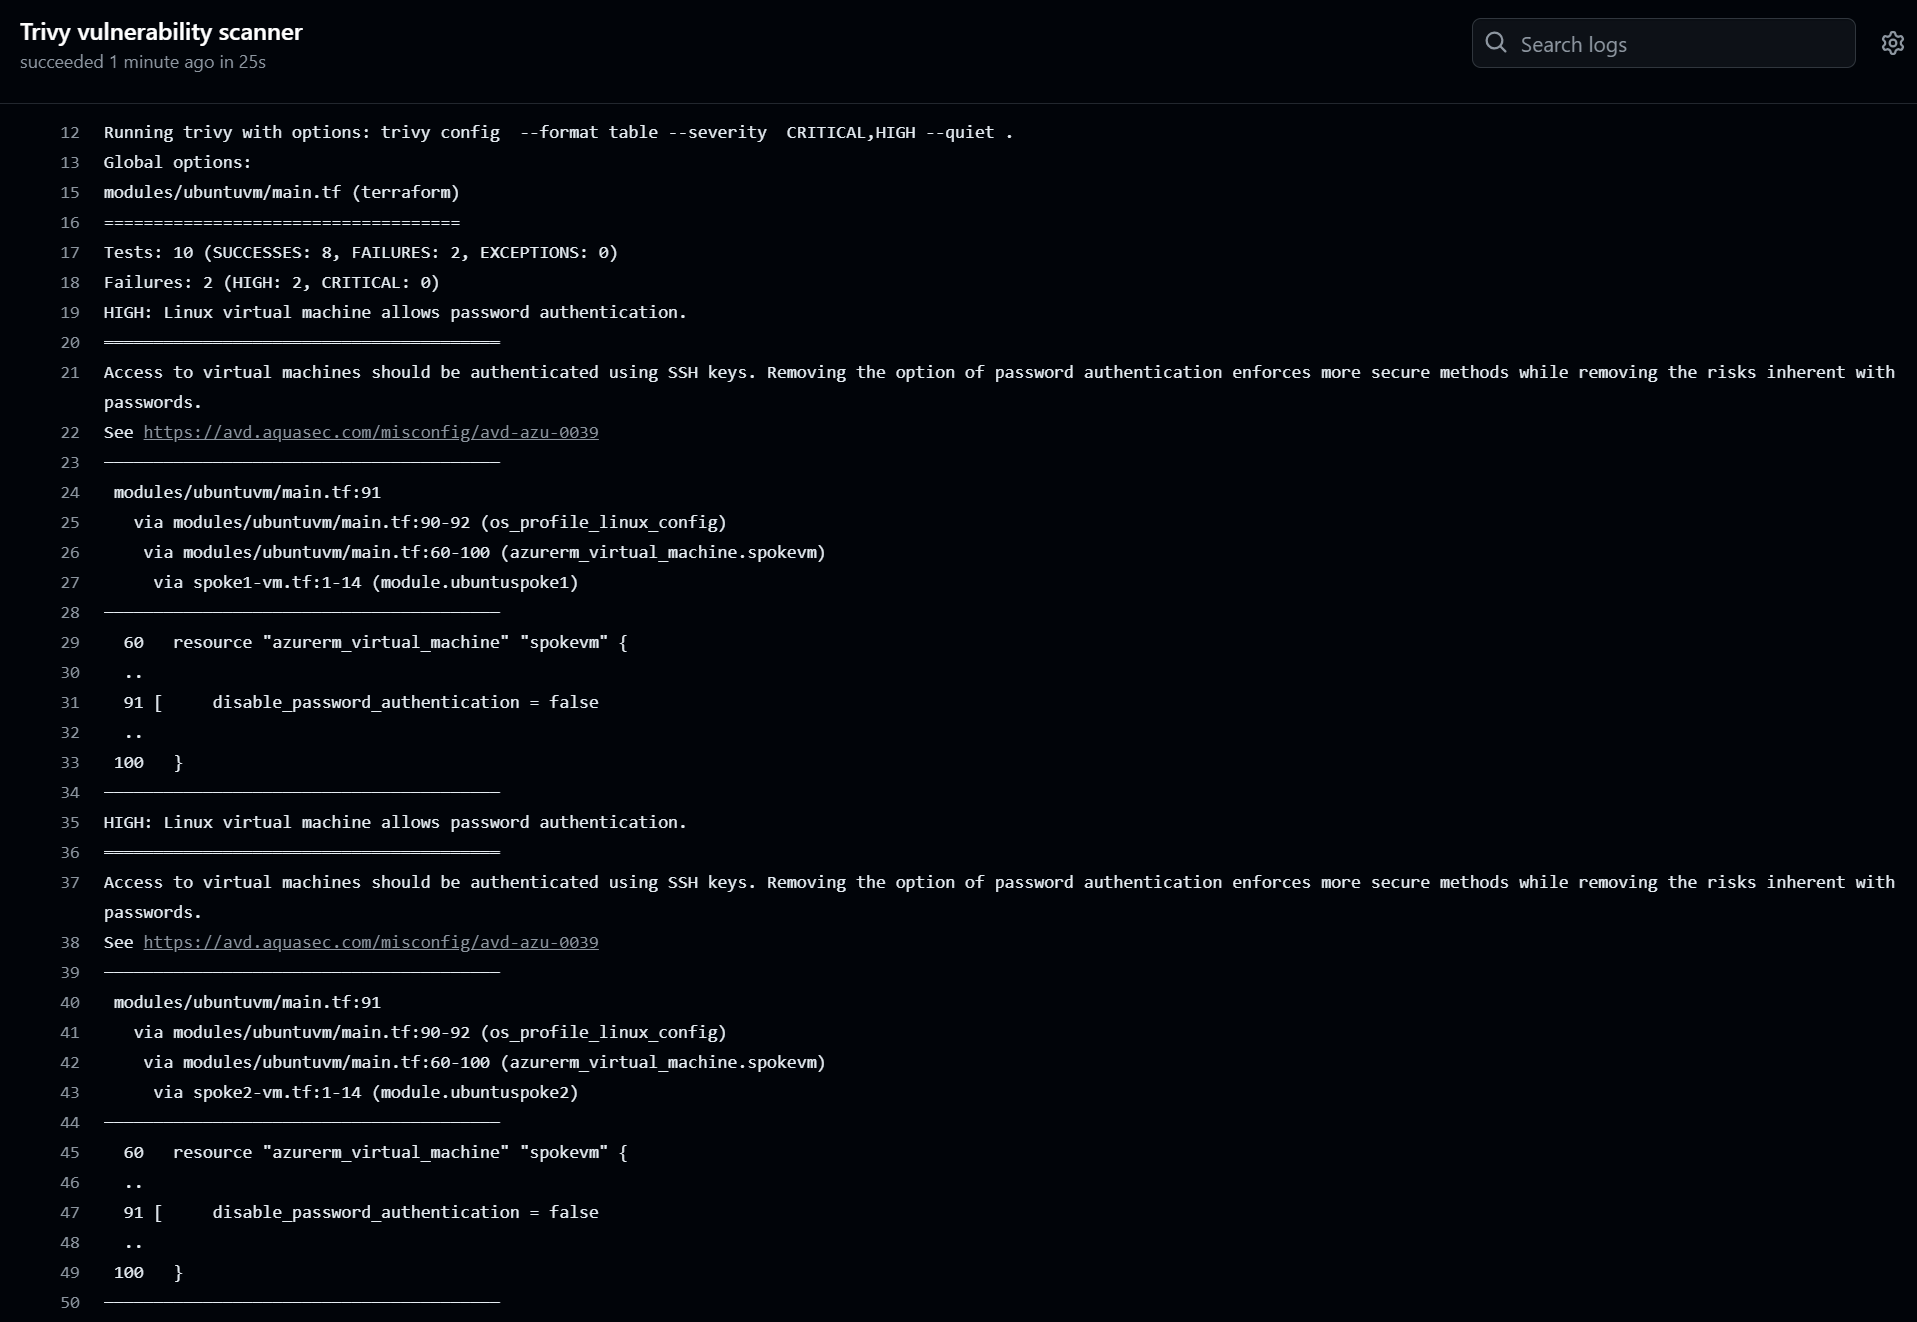Select log line number 15
The height and width of the screenshot is (1322, 1917).
click(70, 192)
